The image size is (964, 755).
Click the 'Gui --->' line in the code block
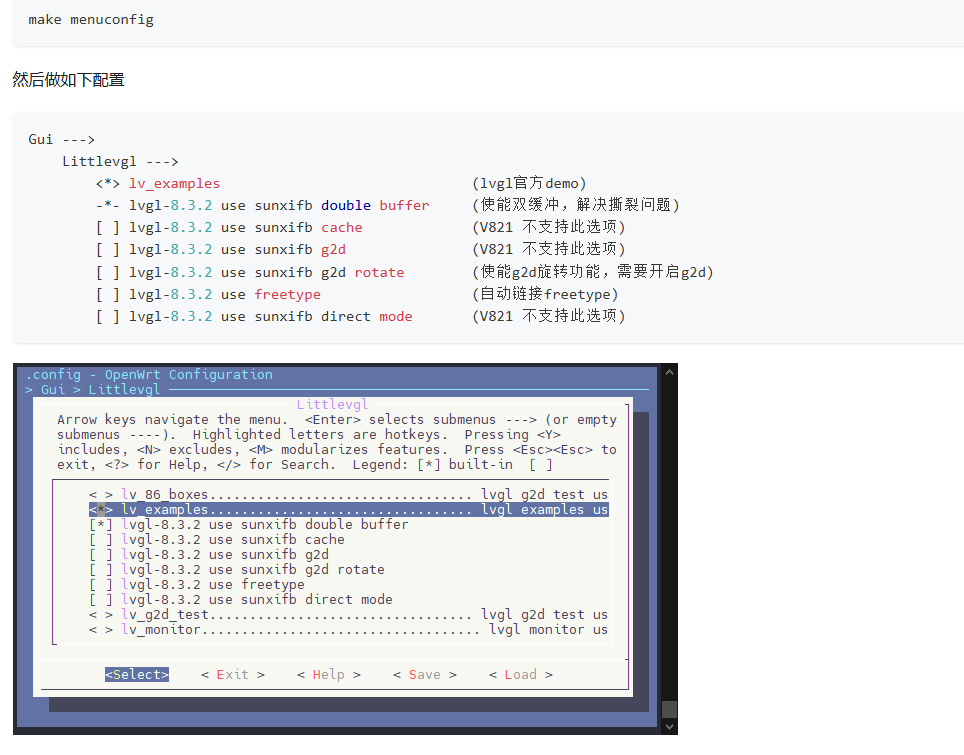coord(61,140)
